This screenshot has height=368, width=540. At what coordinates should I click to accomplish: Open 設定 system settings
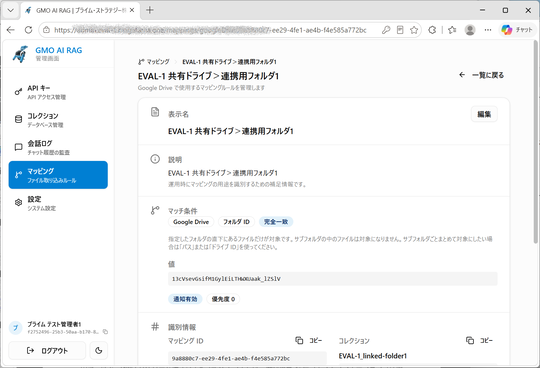pos(58,203)
